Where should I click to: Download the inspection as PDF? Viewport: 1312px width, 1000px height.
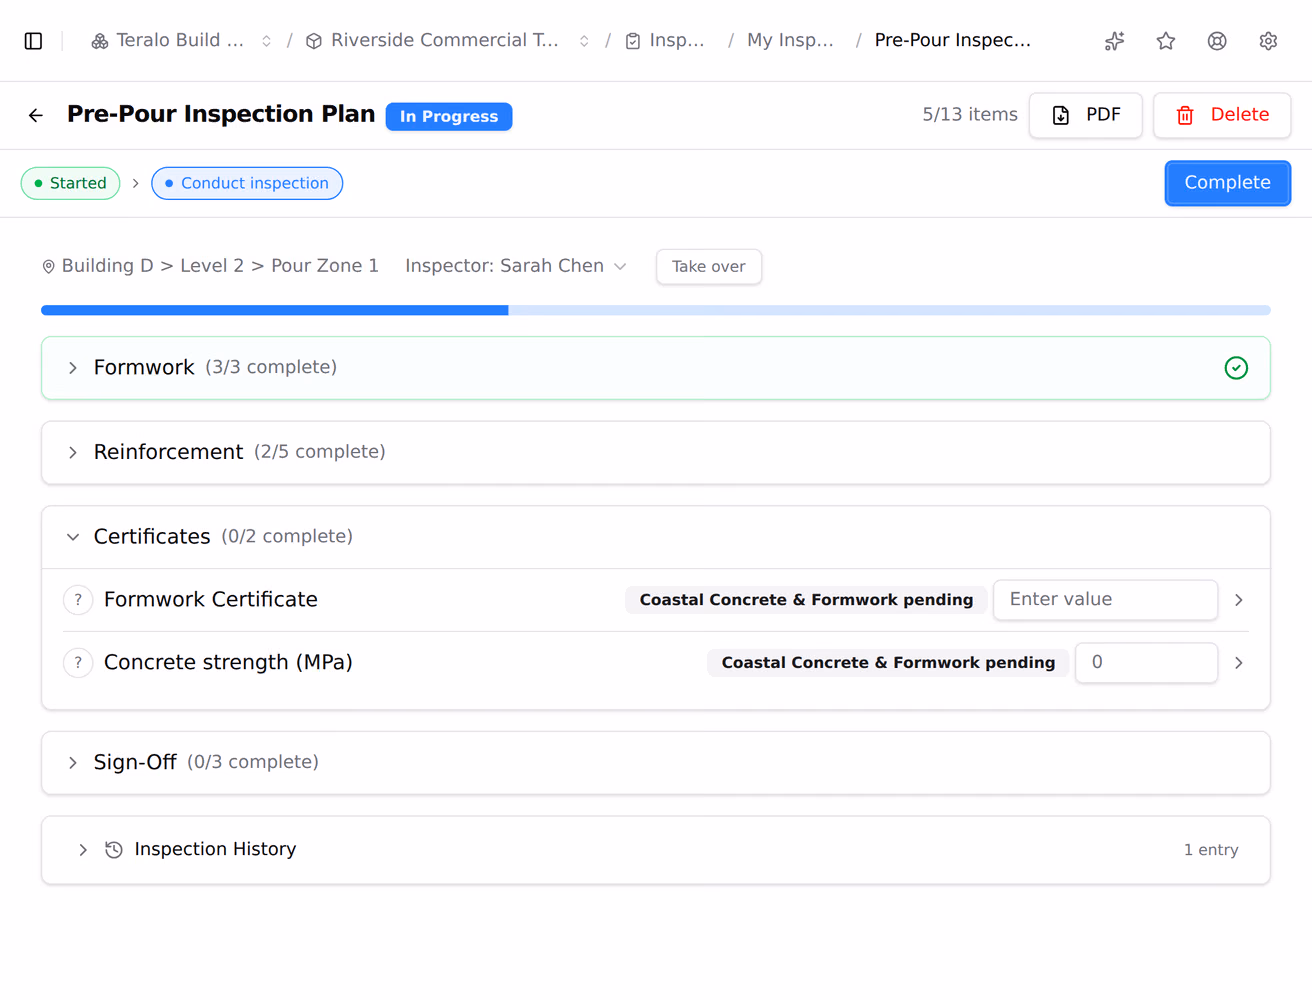(1086, 115)
